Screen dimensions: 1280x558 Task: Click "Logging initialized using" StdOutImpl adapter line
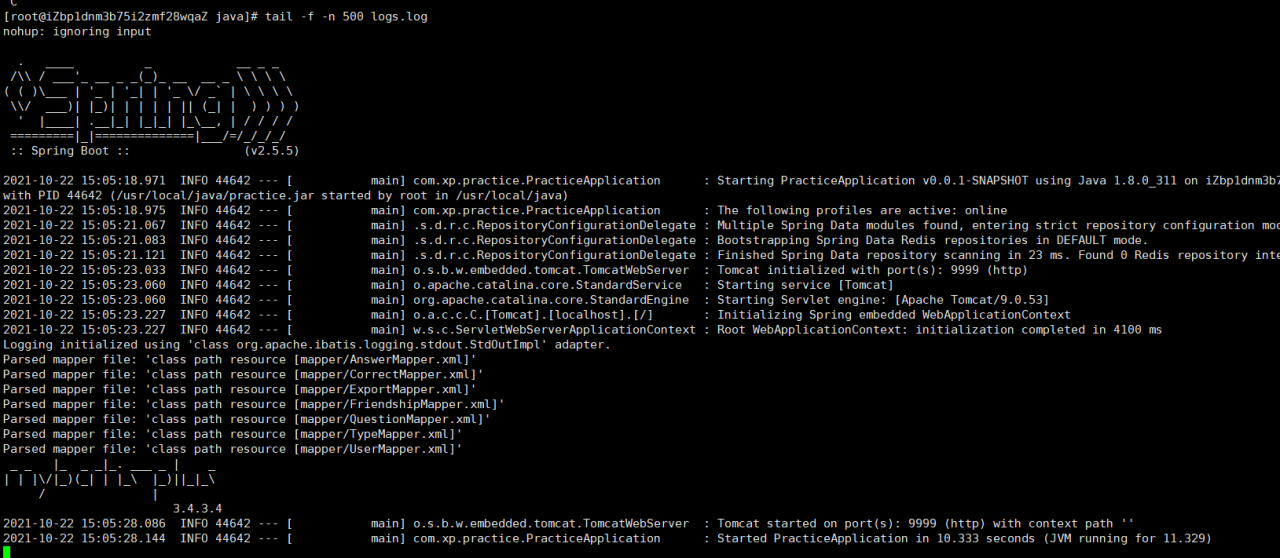306,345
